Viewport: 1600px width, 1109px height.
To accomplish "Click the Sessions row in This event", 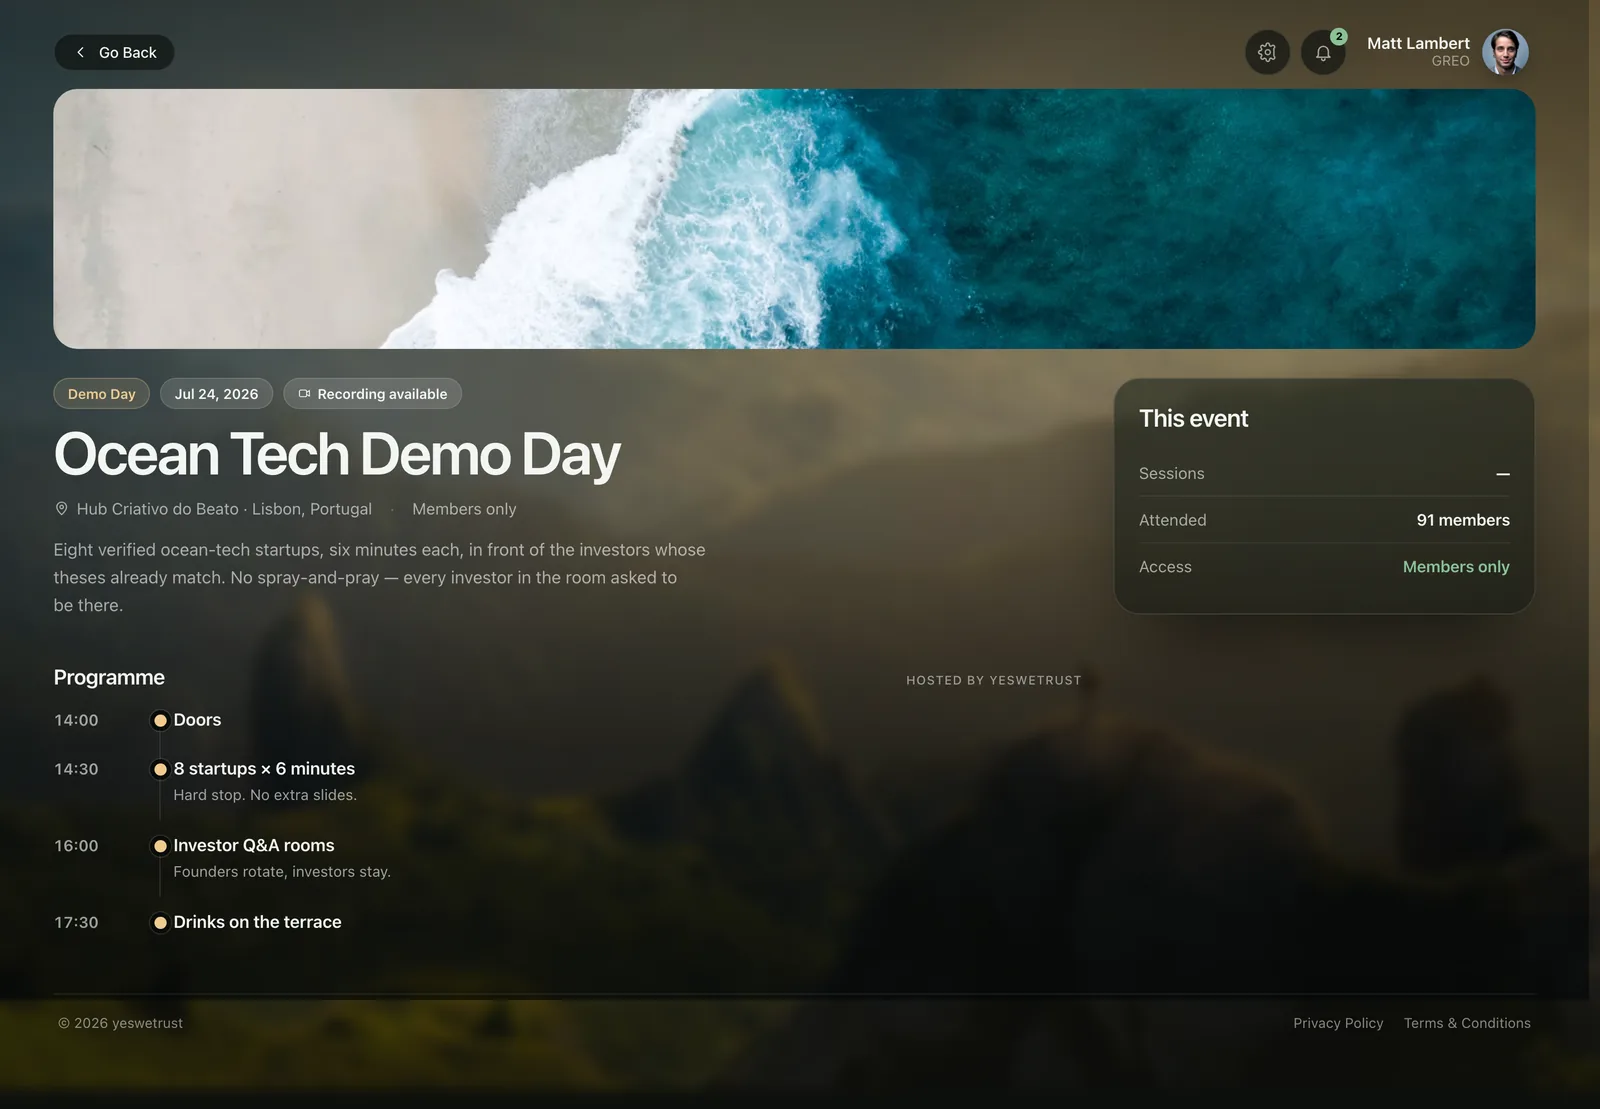I will (1324, 474).
